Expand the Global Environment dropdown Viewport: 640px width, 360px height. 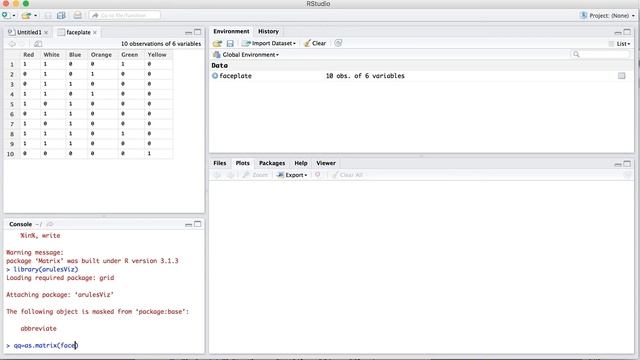[246, 55]
